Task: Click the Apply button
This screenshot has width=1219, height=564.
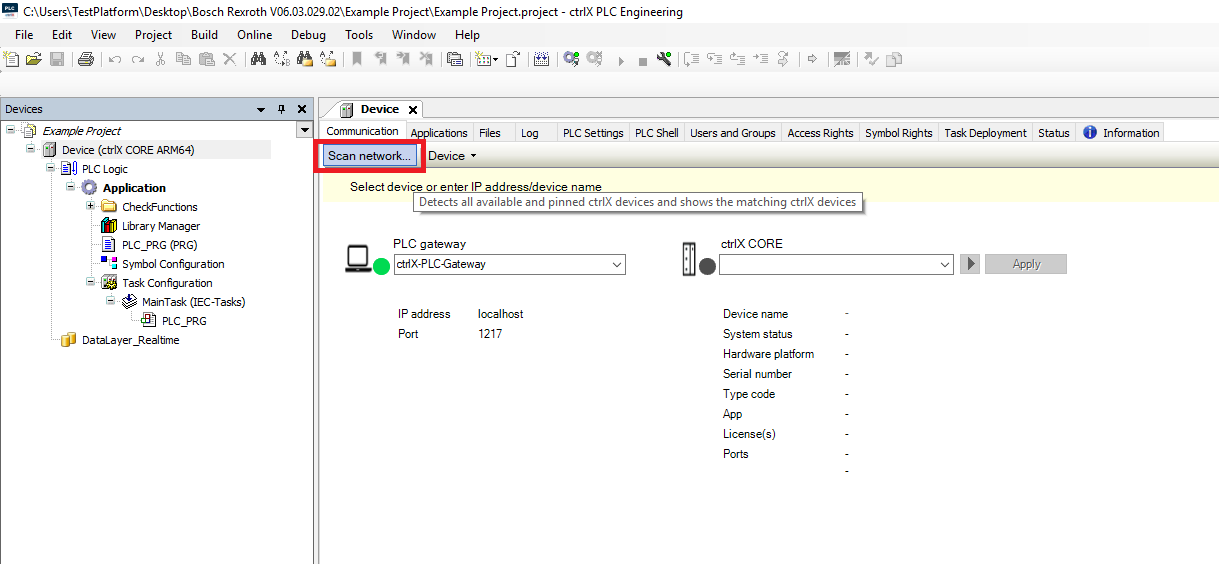Action: pyautogui.click(x=1025, y=265)
